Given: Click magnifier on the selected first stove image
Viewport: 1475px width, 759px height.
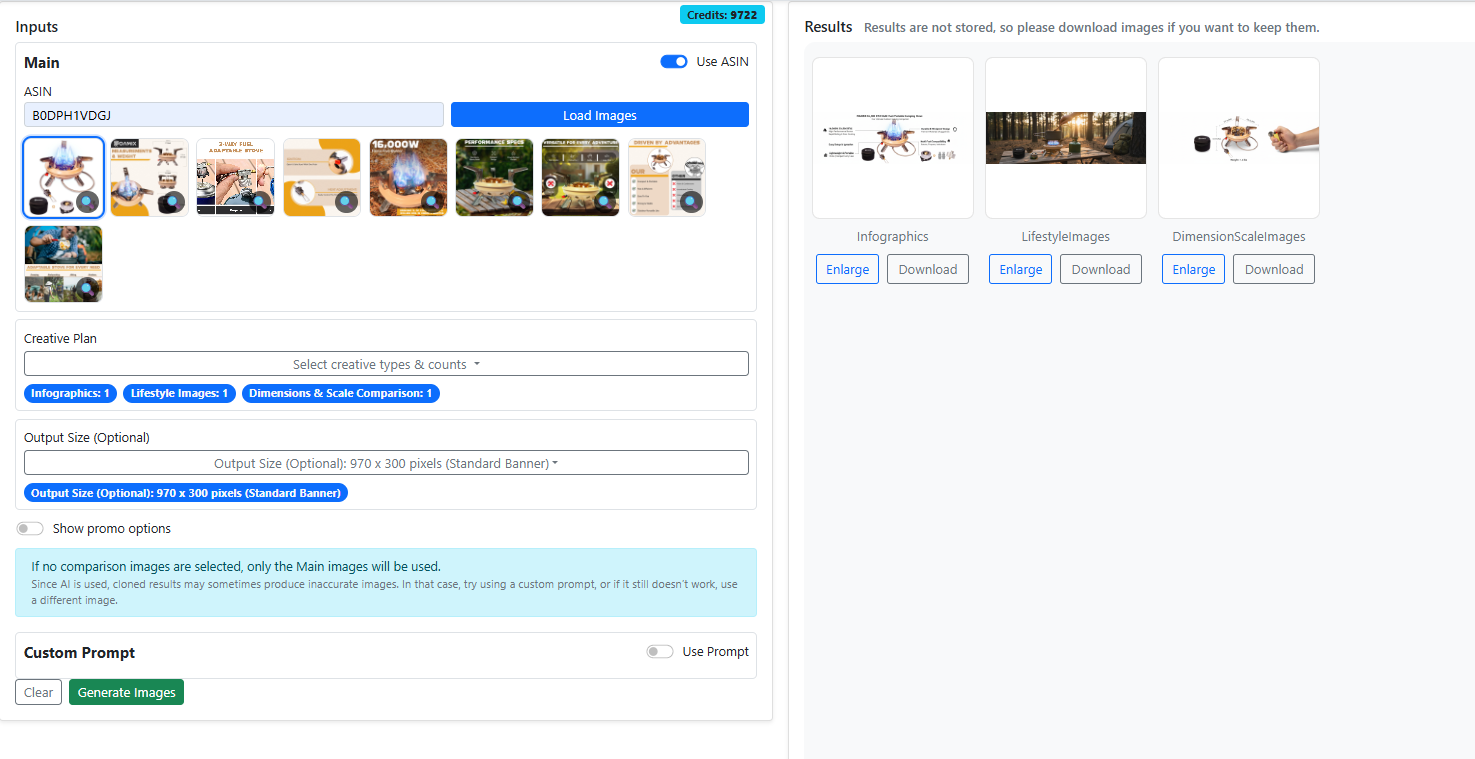Looking at the screenshot, I should pyautogui.click(x=87, y=201).
